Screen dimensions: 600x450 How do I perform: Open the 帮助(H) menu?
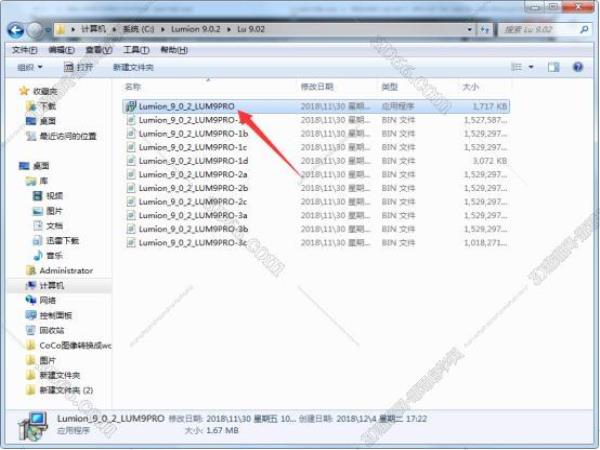click(x=174, y=50)
